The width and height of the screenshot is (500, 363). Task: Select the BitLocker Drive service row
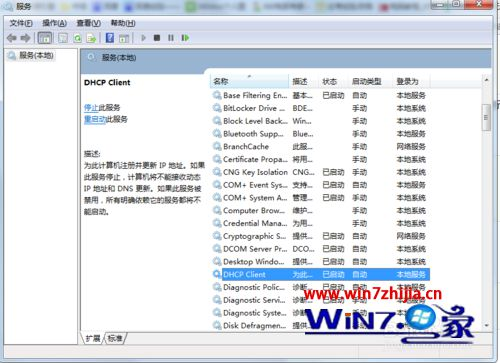point(321,108)
